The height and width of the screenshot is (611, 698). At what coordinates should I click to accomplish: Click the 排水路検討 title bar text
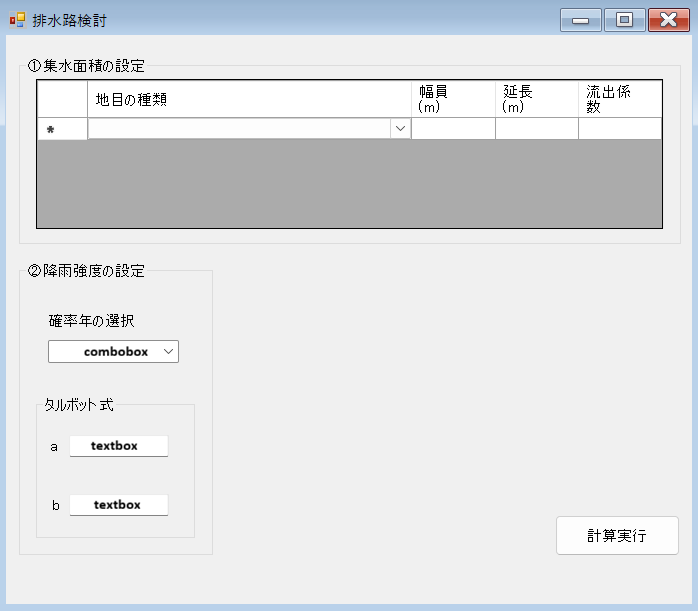coord(70,20)
